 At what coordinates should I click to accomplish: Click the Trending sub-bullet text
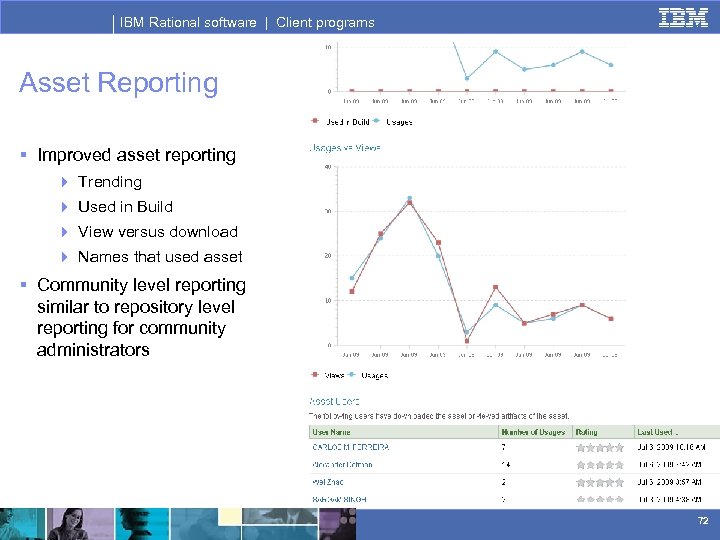pyautogui.click(x=110, y=182)
